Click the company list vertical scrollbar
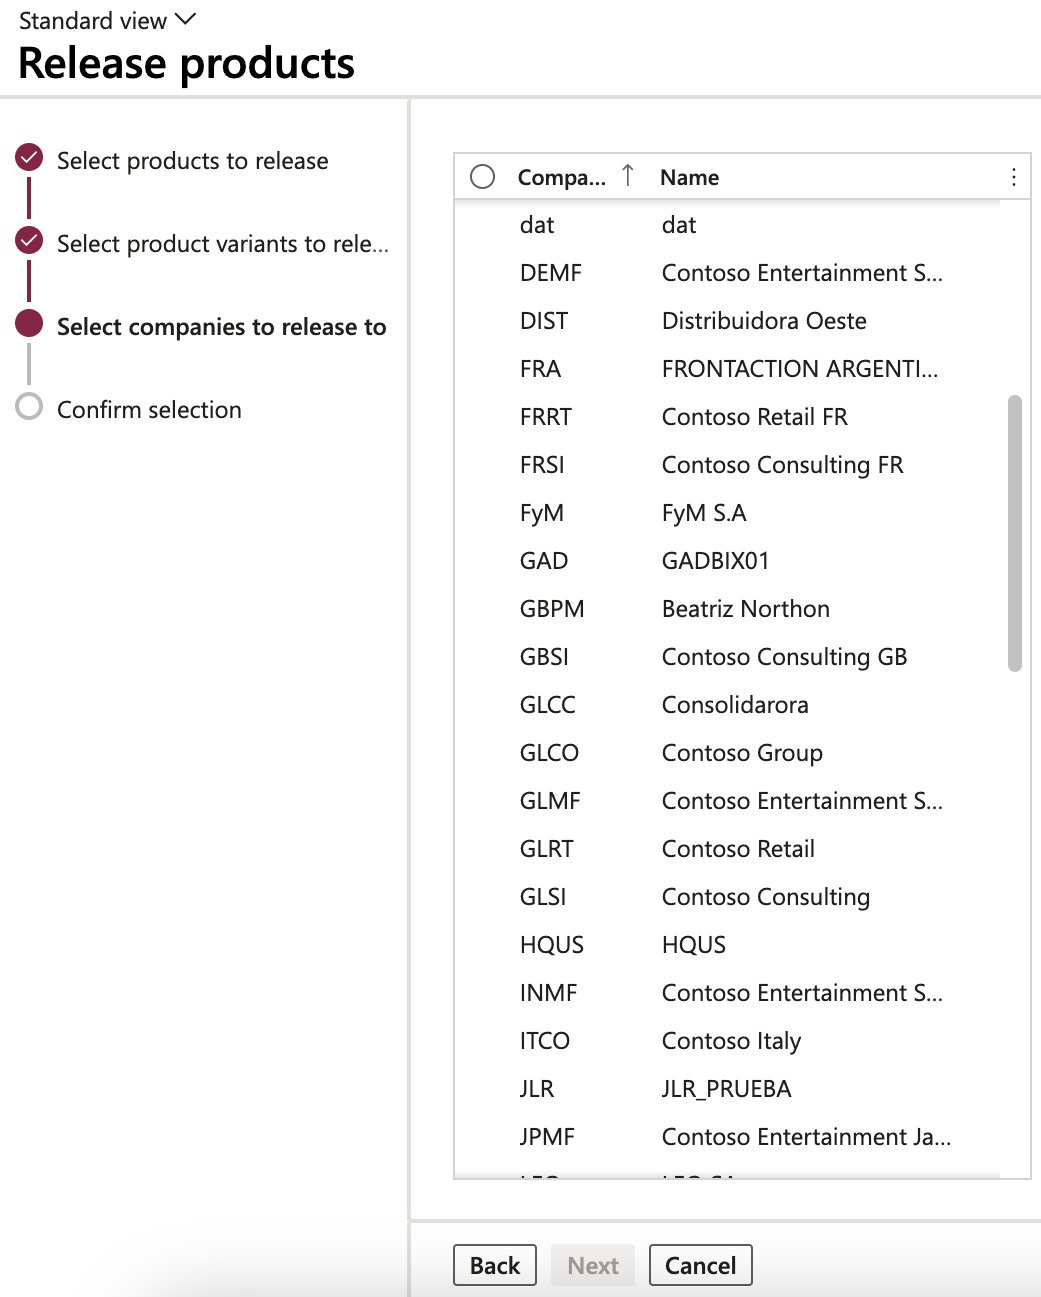Screen dimensions: 1041x1297 click(x=1015, y=533)
